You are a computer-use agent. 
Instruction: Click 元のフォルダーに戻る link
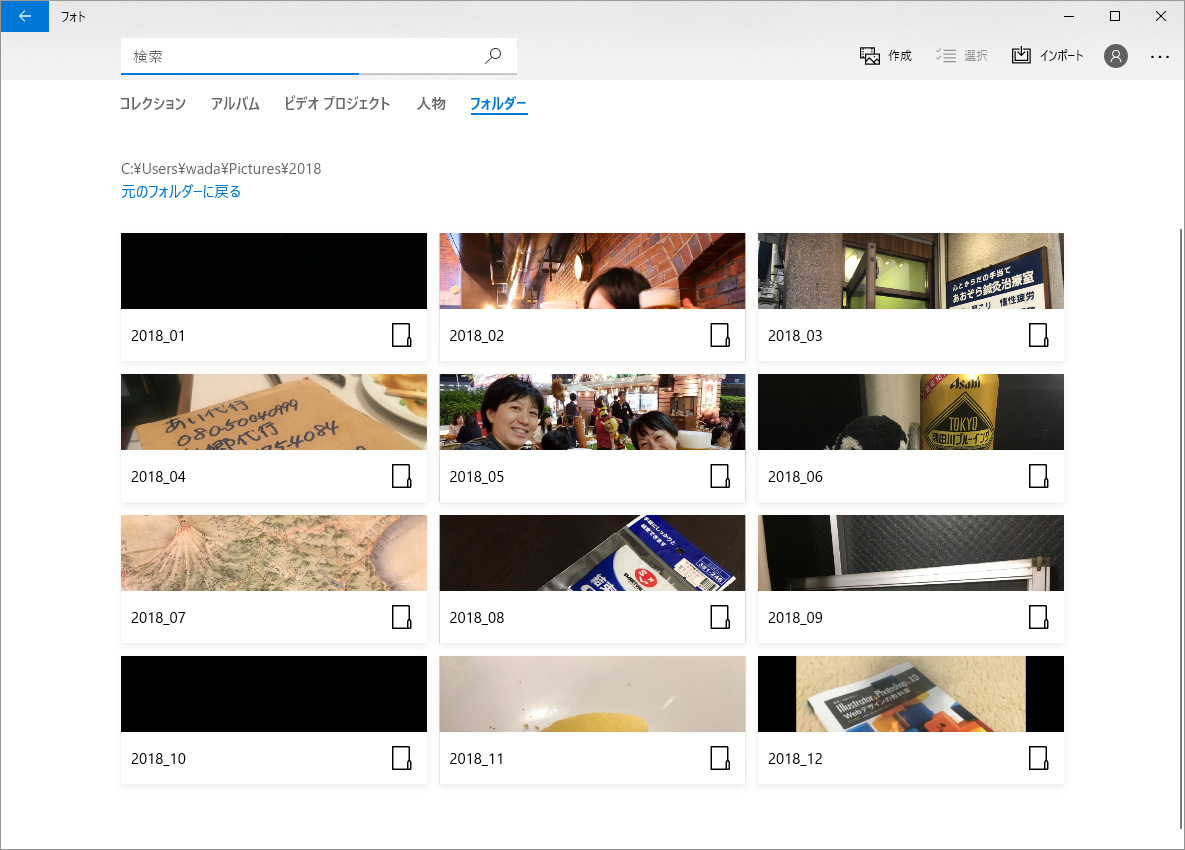(x=181, y=191)
